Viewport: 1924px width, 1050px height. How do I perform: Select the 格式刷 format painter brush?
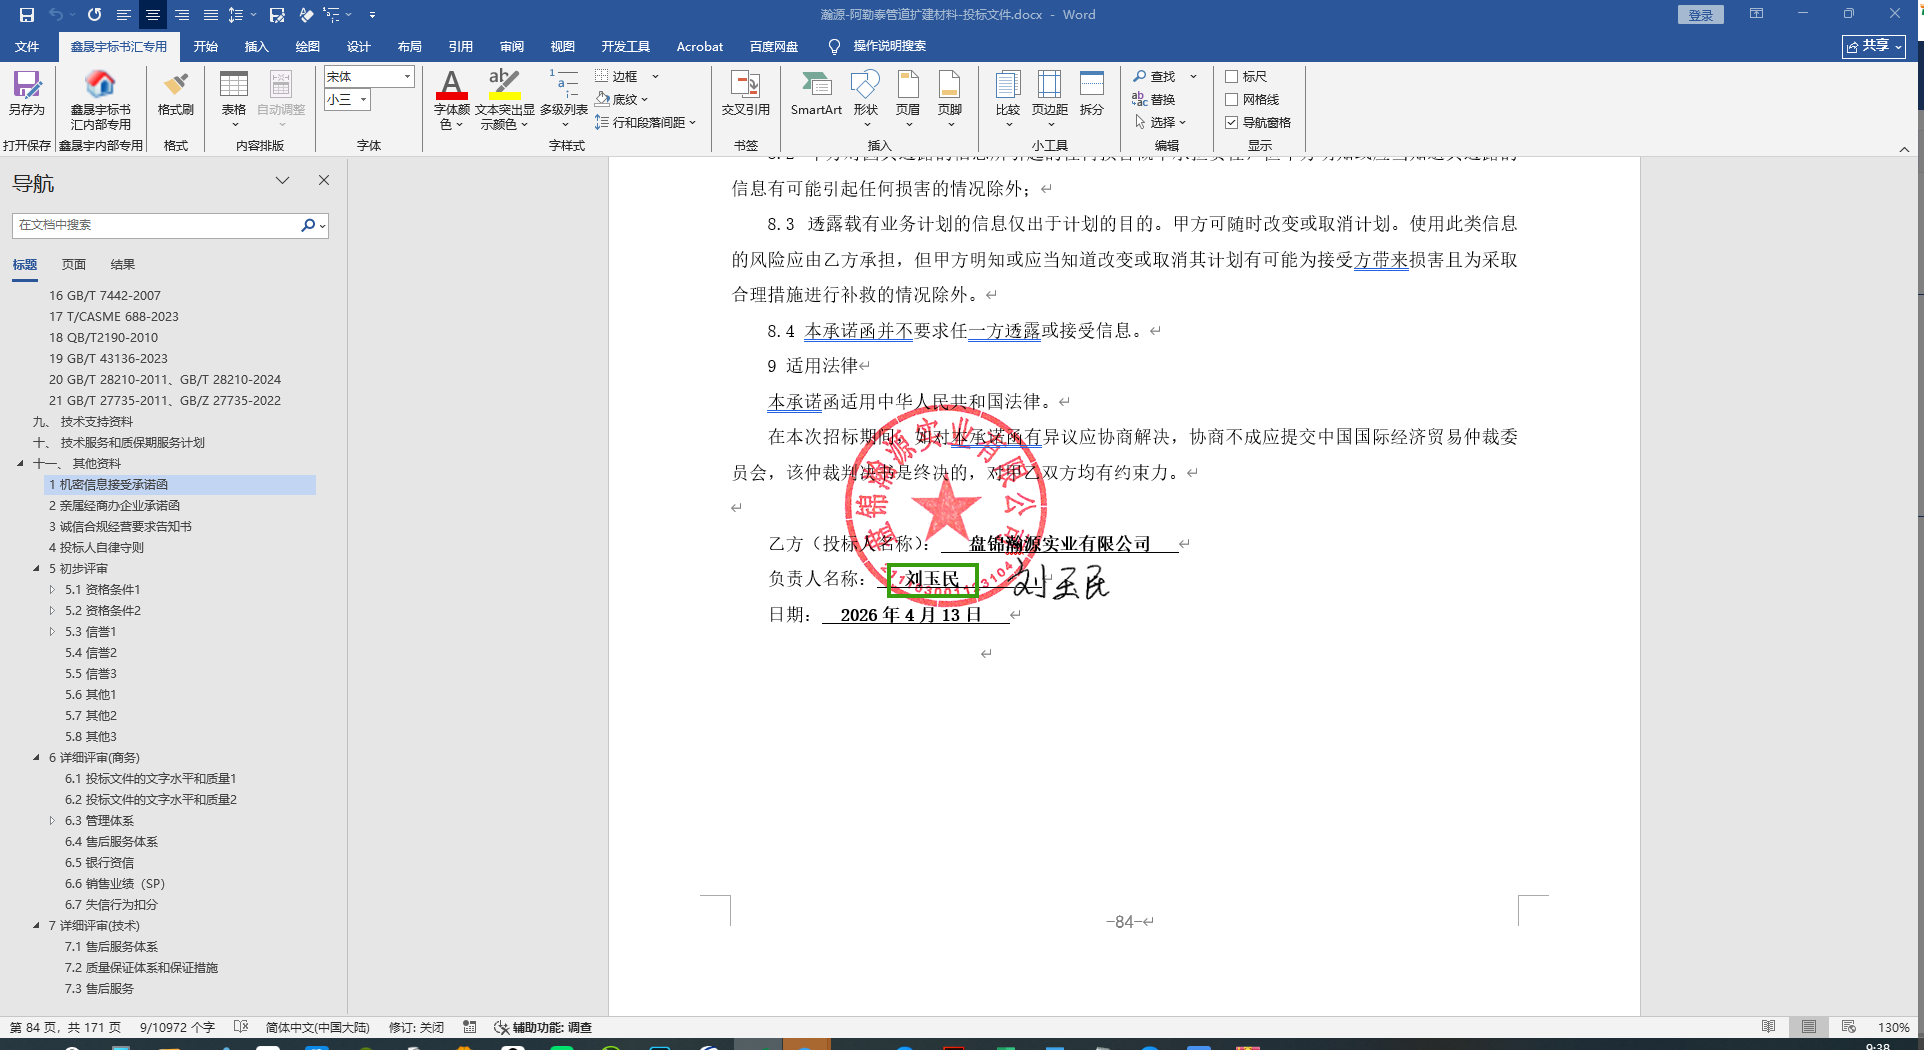point(176,93)
